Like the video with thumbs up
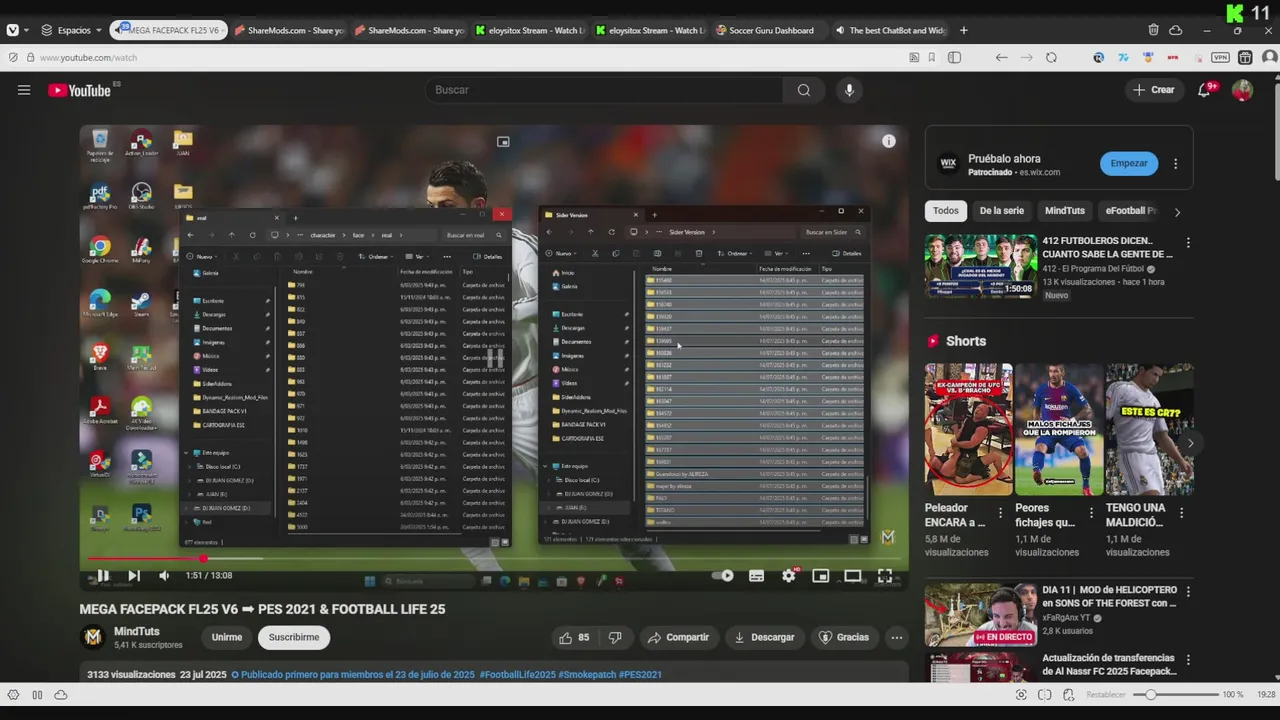1280x720 pixels. tap(574, 637)
